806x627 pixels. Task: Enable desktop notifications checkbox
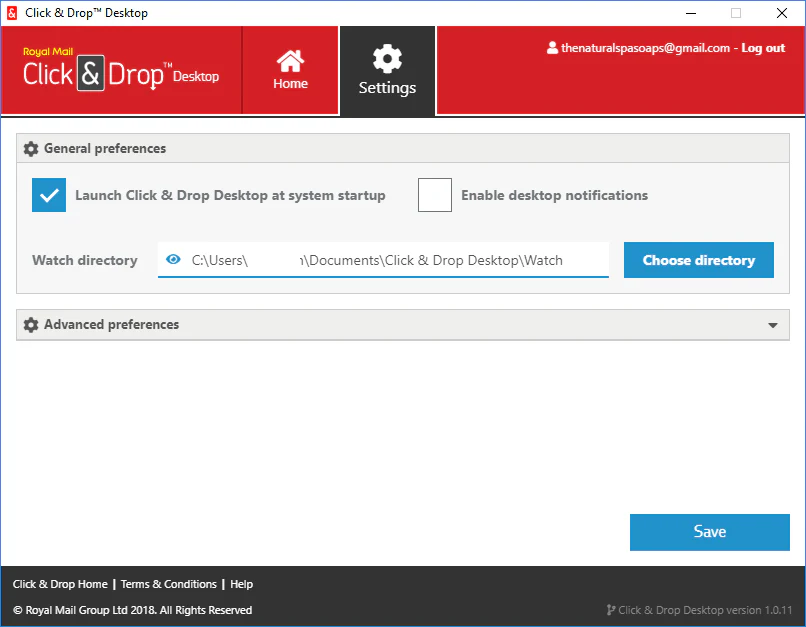[435, 195]
